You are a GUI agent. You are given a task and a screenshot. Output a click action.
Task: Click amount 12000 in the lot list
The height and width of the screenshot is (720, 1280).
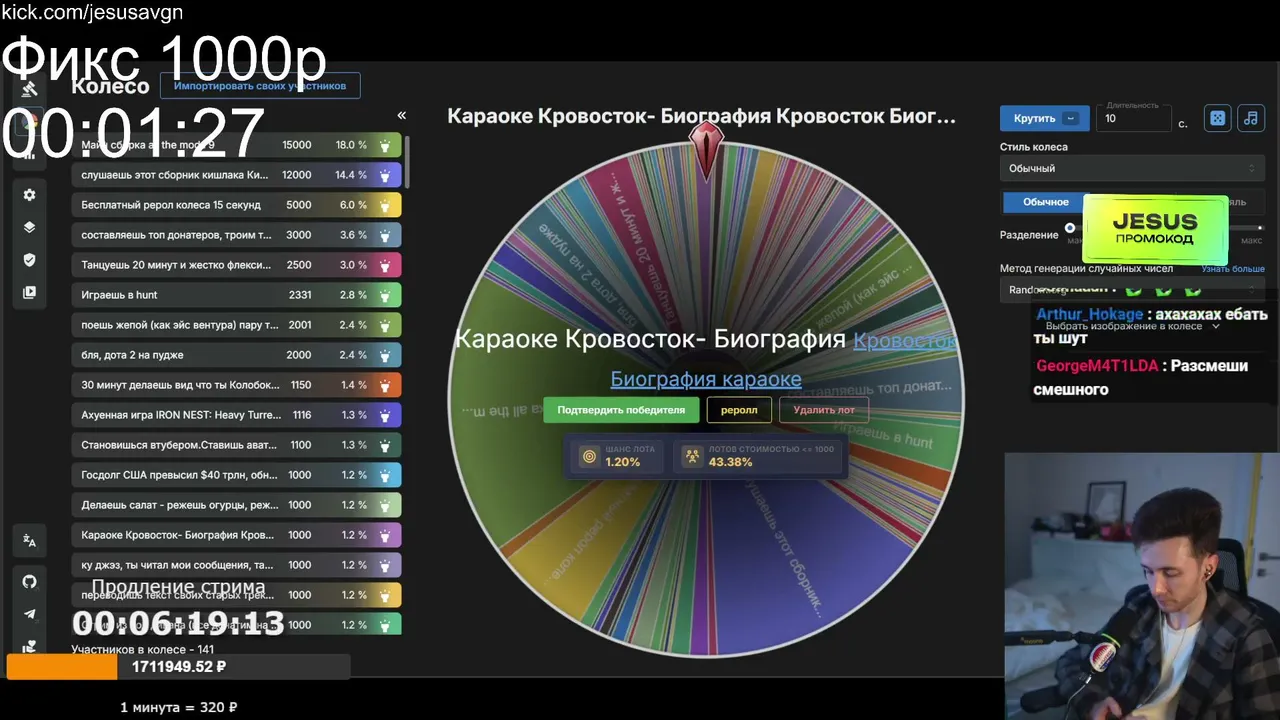pos(297,175)
